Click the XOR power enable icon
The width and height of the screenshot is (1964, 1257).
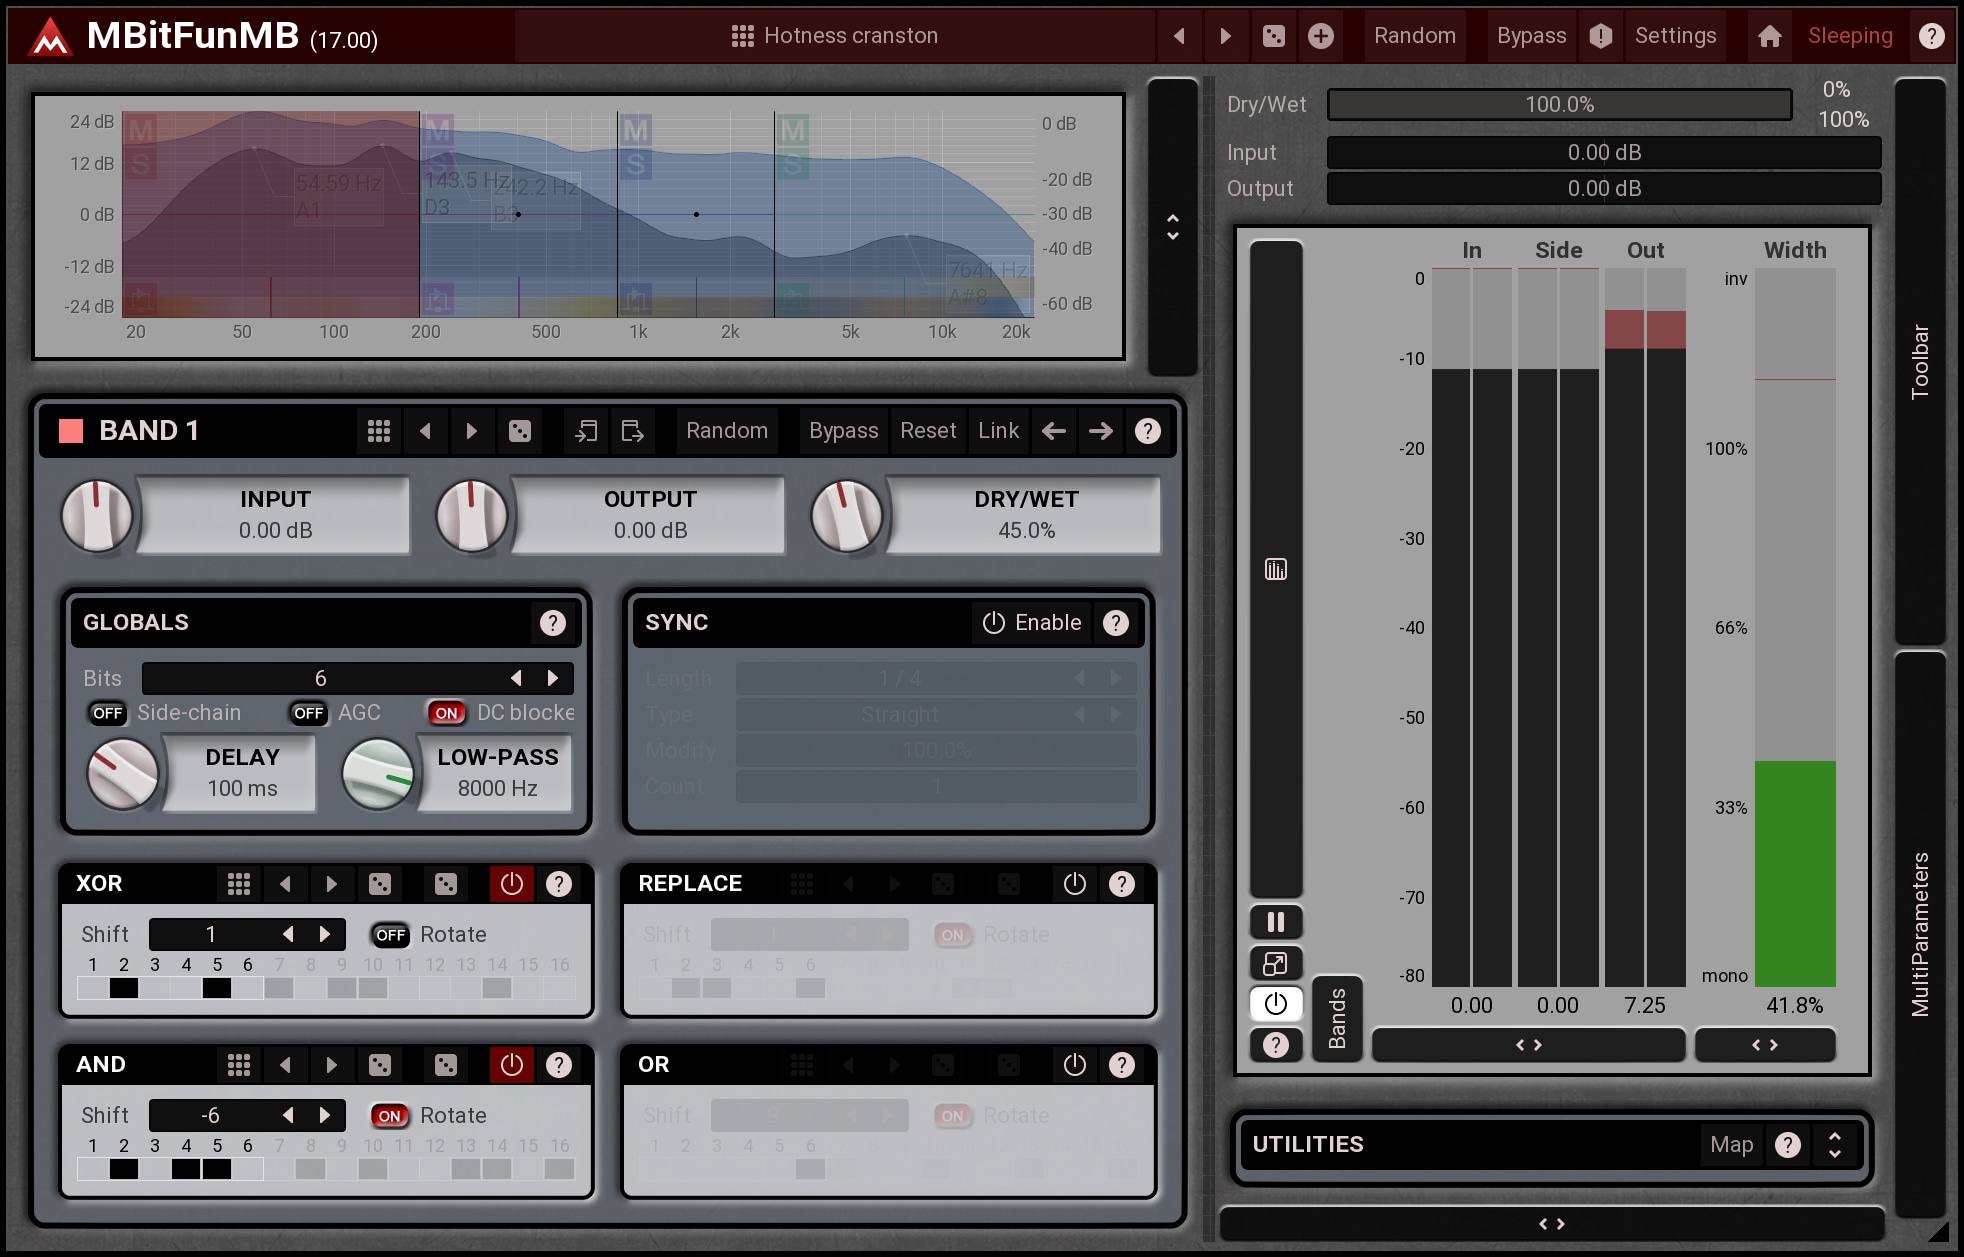tap(511, 884)
